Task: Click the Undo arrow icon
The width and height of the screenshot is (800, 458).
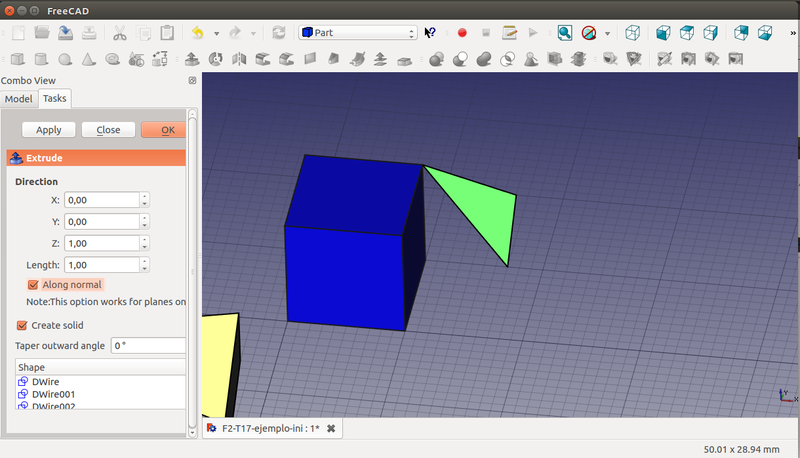Action: pos(197,33)
